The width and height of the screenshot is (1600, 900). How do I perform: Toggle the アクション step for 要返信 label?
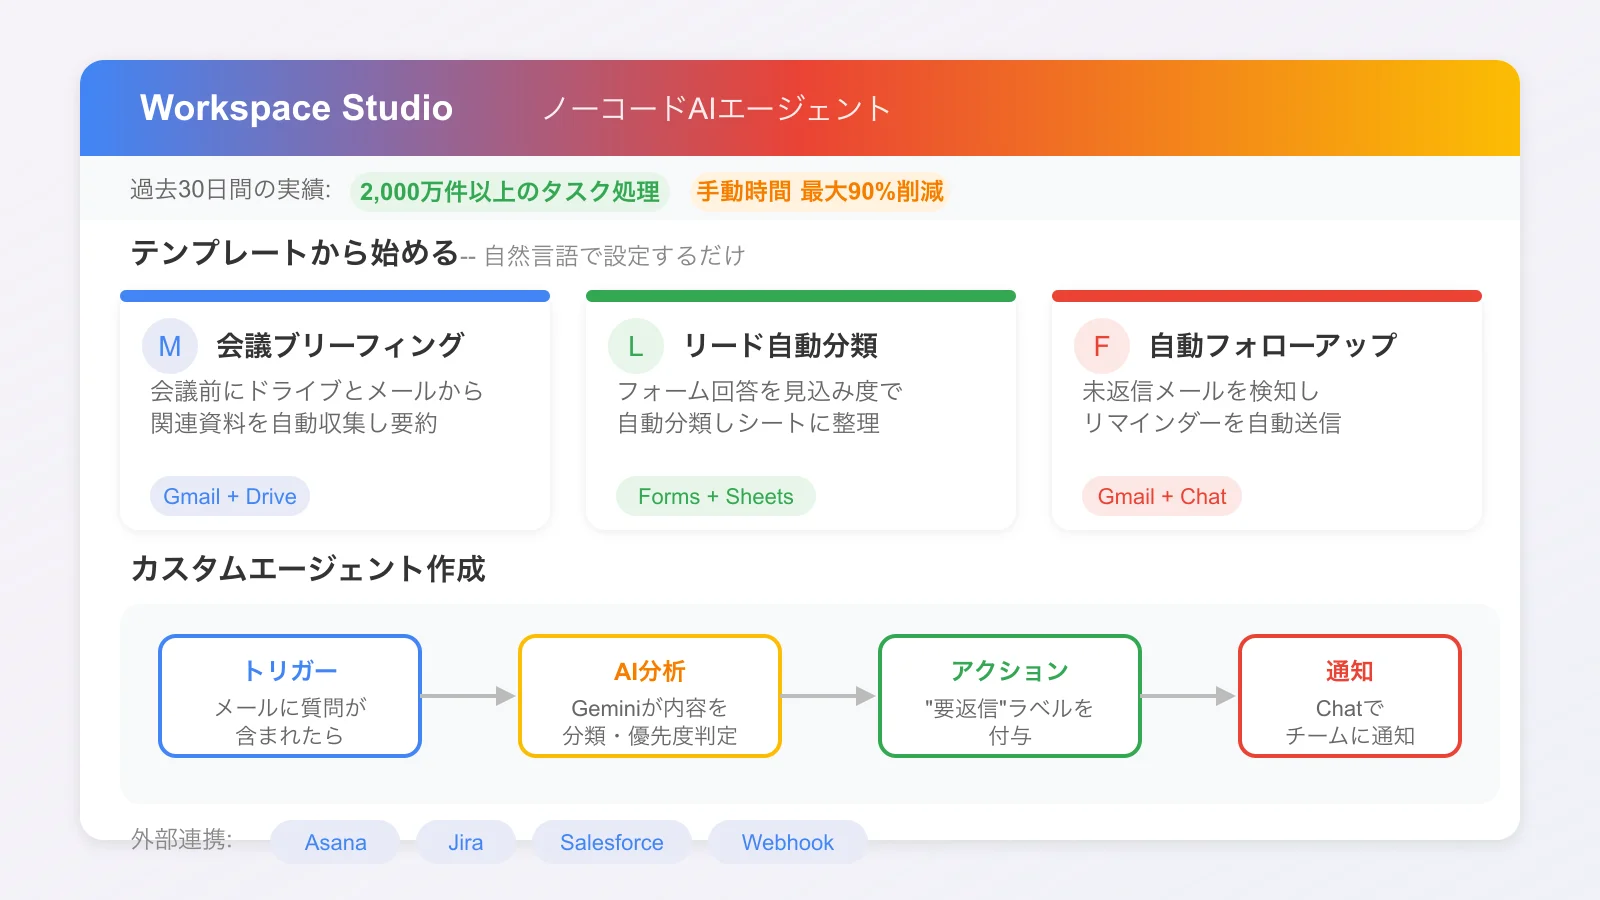[1009, 696]
